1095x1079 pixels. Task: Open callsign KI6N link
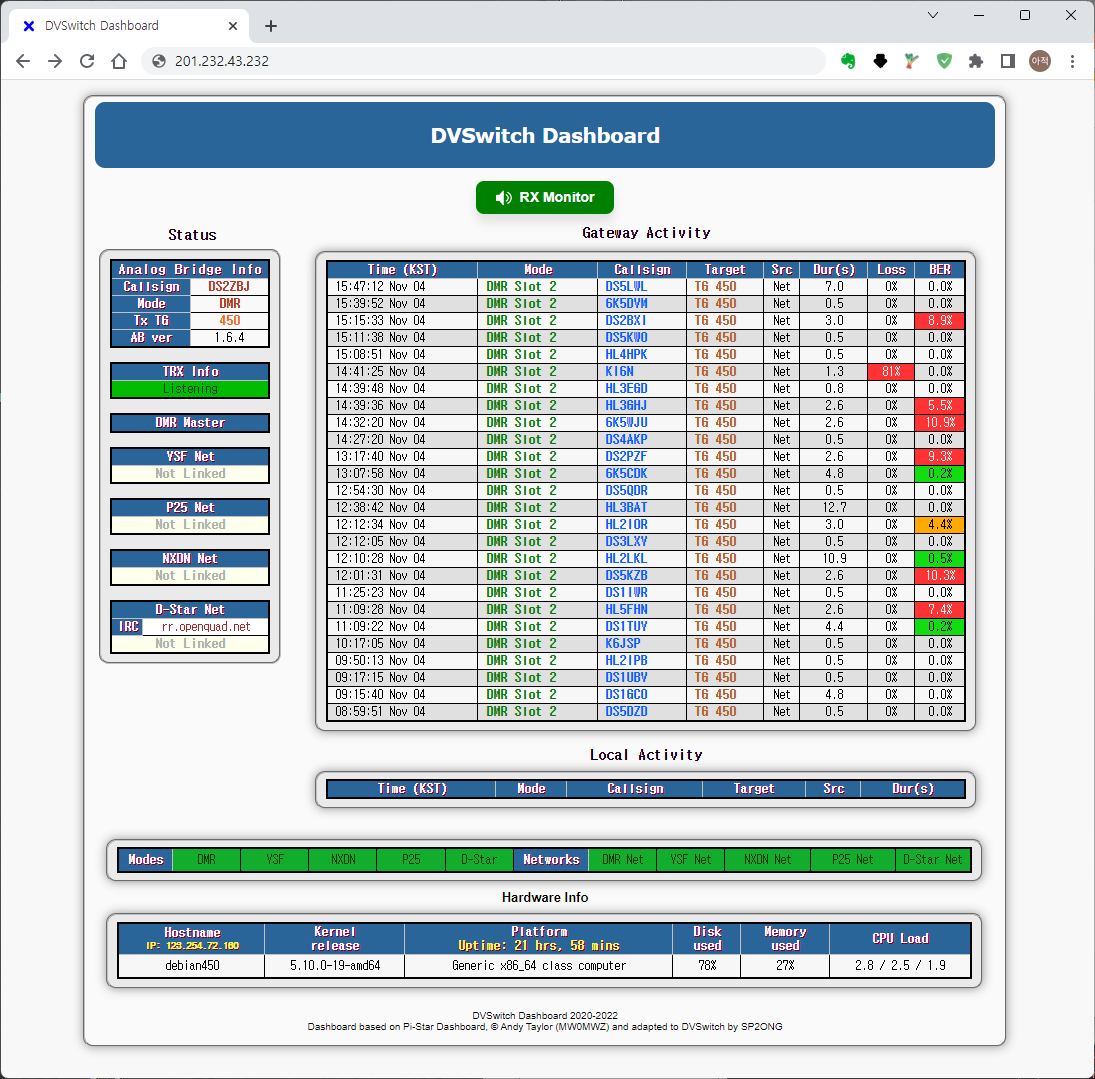click(619, 372)
